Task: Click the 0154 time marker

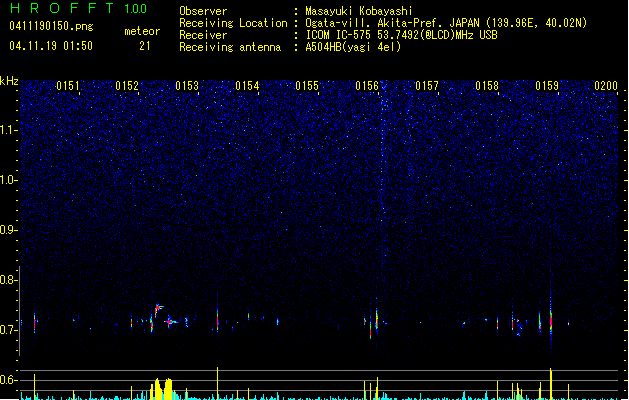Action: pyautogui.click(x=247, y=86)
